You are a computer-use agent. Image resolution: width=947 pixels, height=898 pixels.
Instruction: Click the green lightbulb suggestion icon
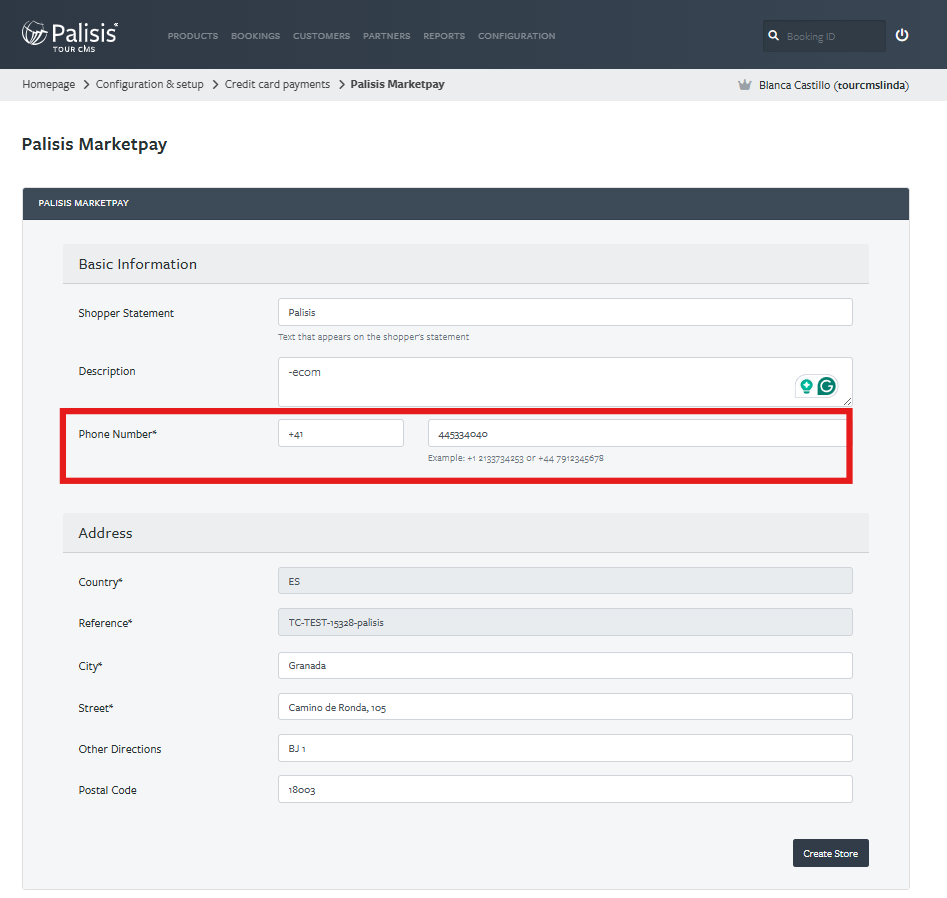806,385
